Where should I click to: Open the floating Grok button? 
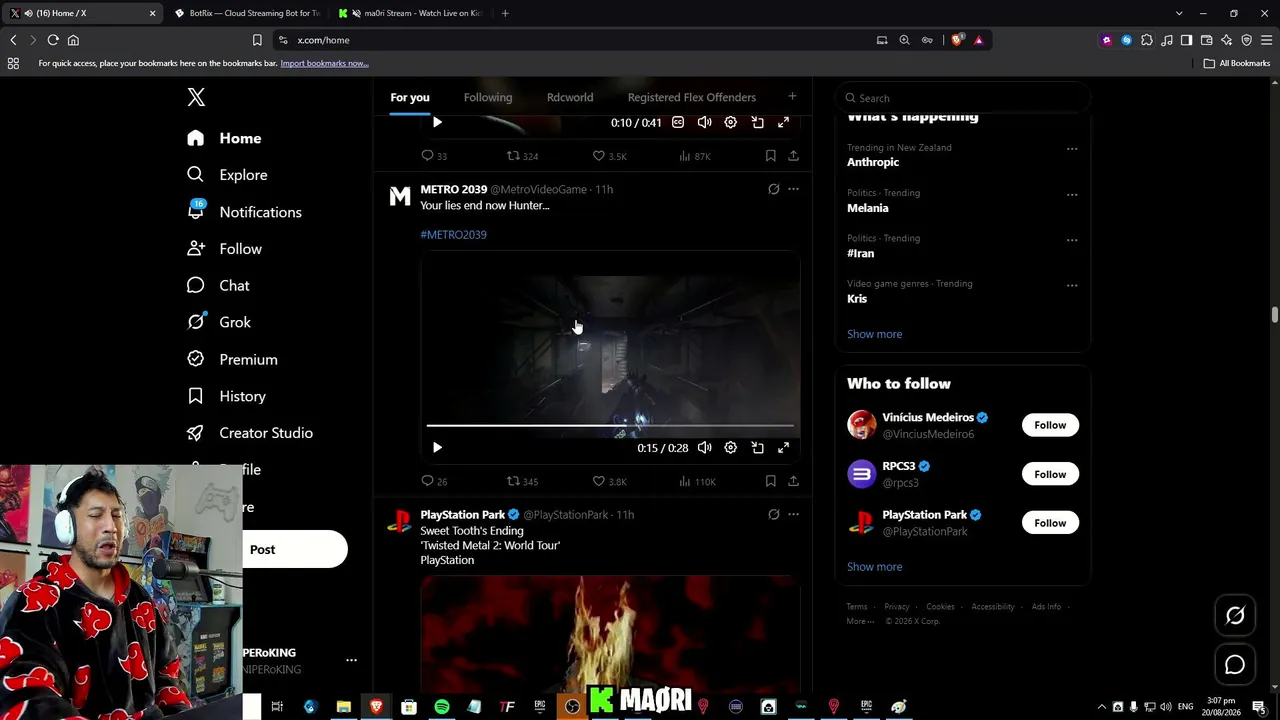[x=1235, y=616]
